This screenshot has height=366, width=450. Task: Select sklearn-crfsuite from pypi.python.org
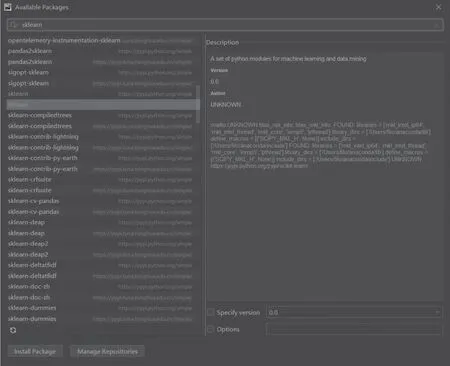coord(103,179)
